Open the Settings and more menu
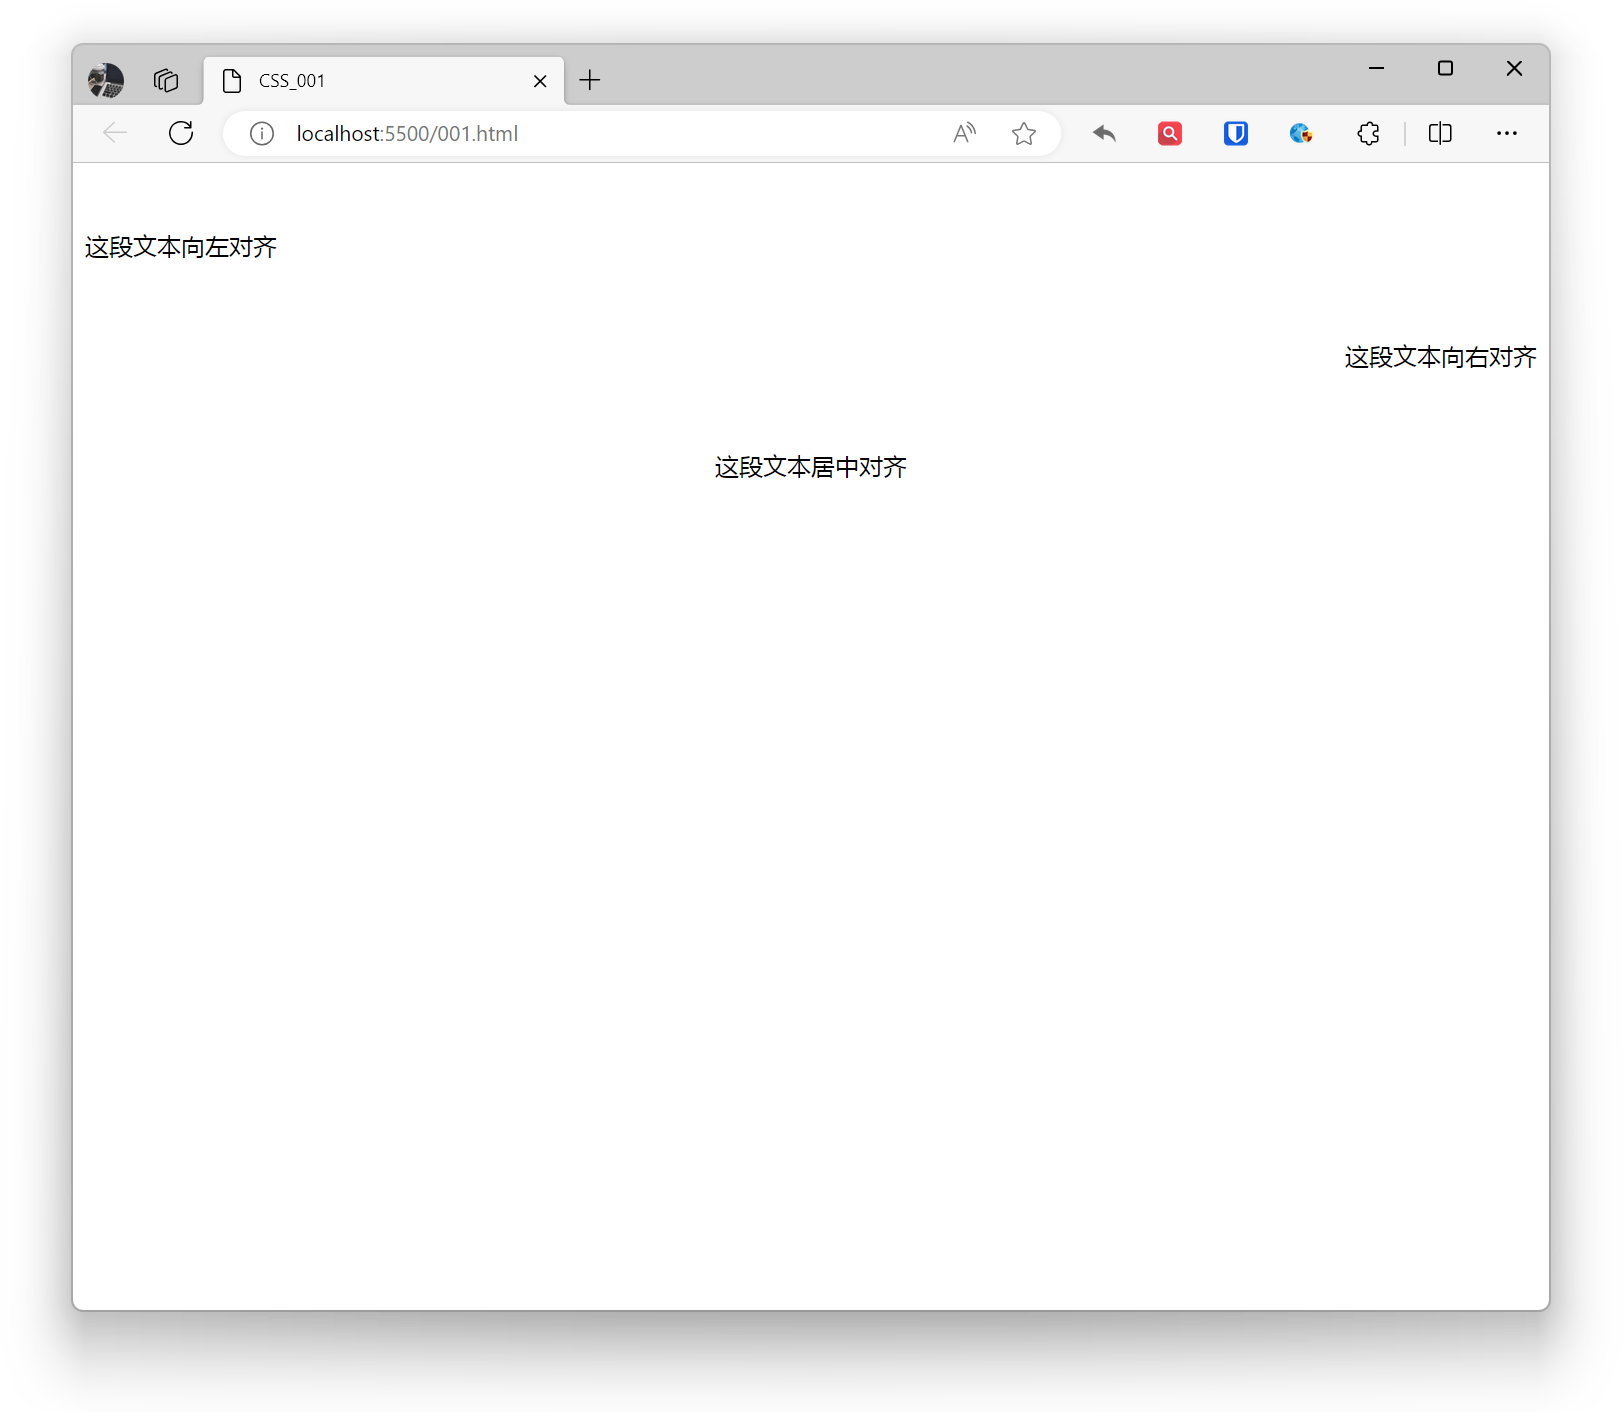The image size is (1624, 1412). (1507, 133)
